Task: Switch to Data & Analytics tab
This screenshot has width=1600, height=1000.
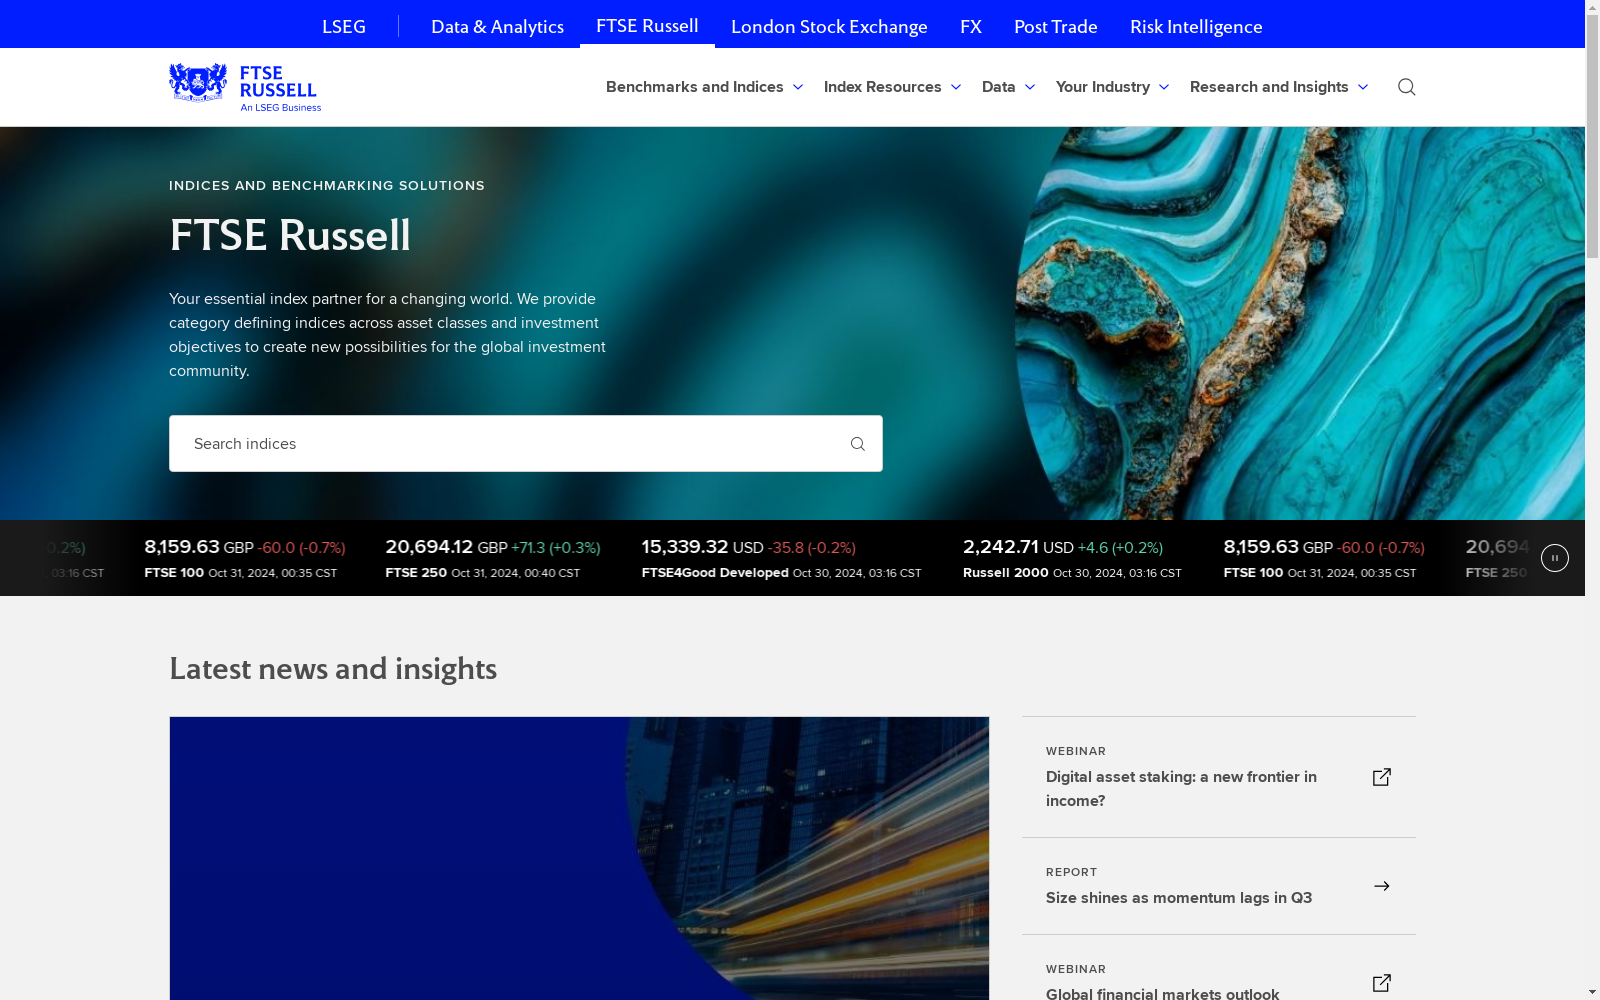Action: pyautogui.click(x=497, y=26)
